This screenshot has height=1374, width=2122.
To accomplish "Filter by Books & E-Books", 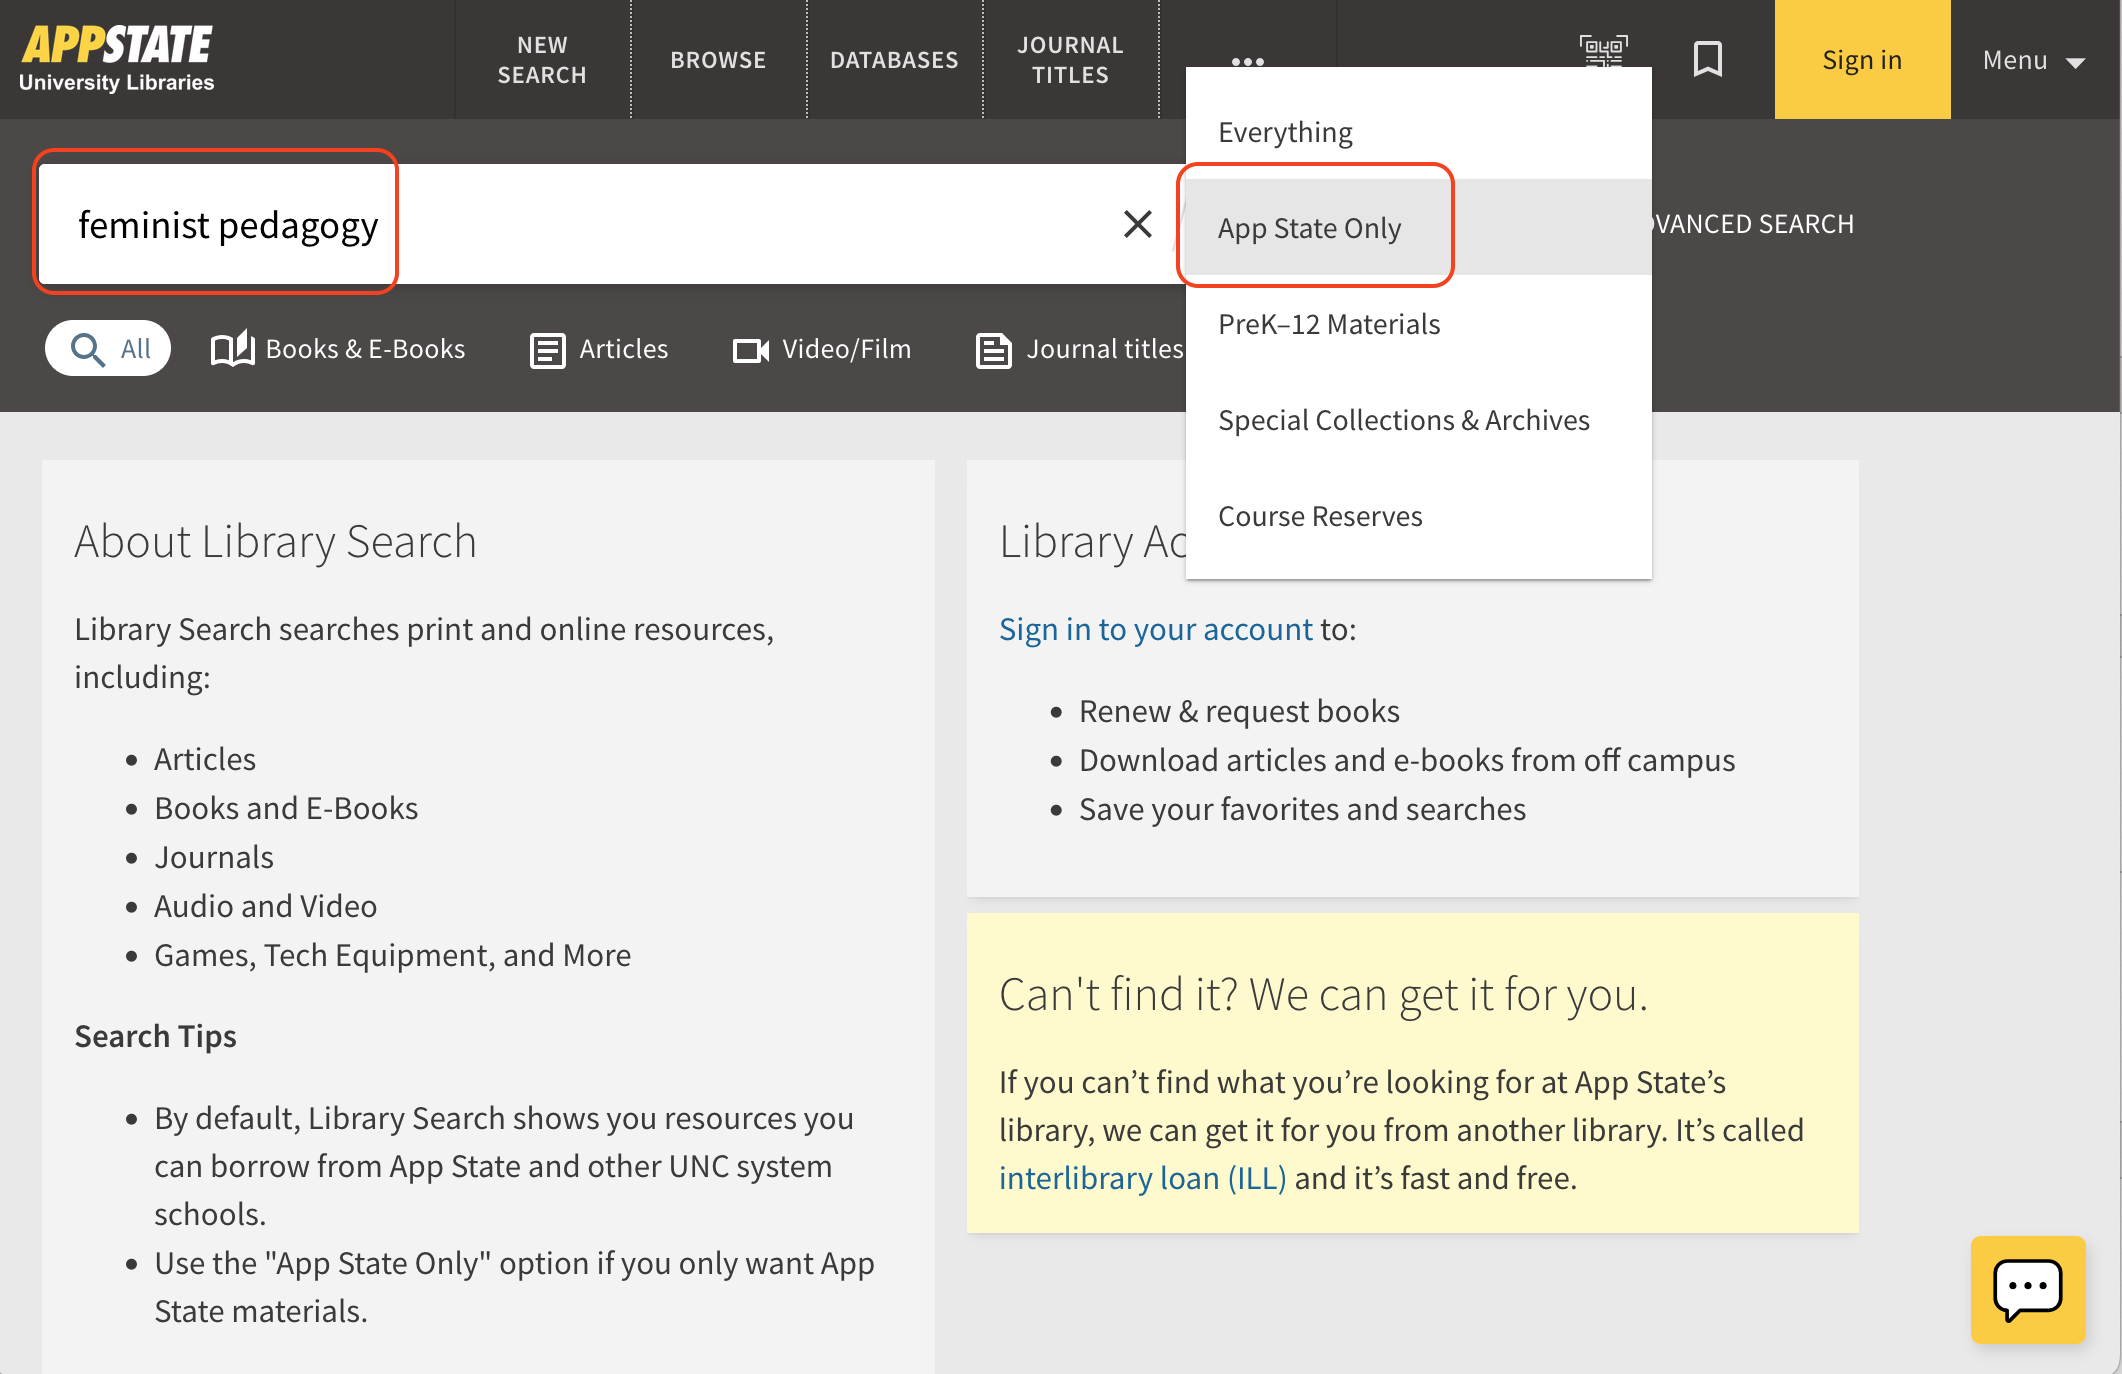I will pos(338,349).
